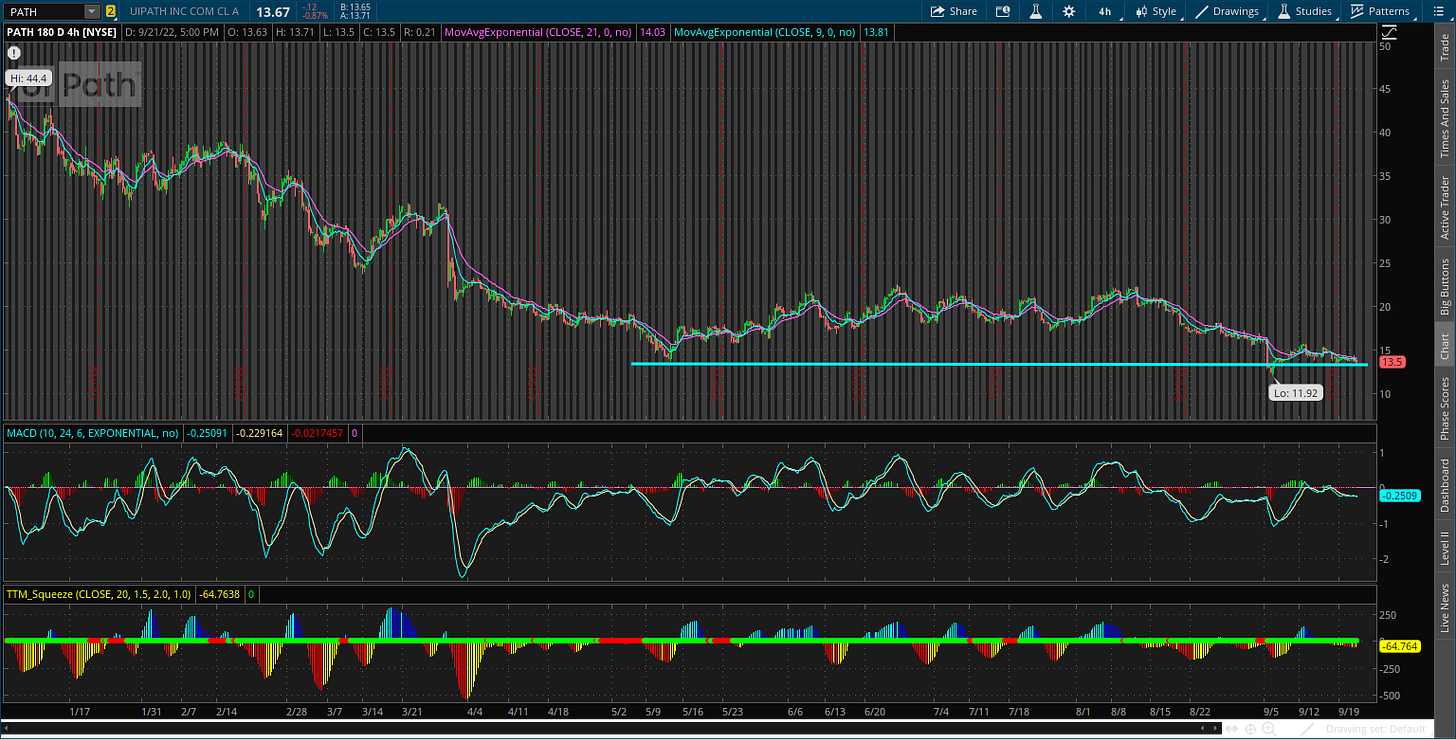This screenshot has width=1456, height=739.
Task: Expand the PATH symbol dropdown arrow
Action: tap(92, 11)
